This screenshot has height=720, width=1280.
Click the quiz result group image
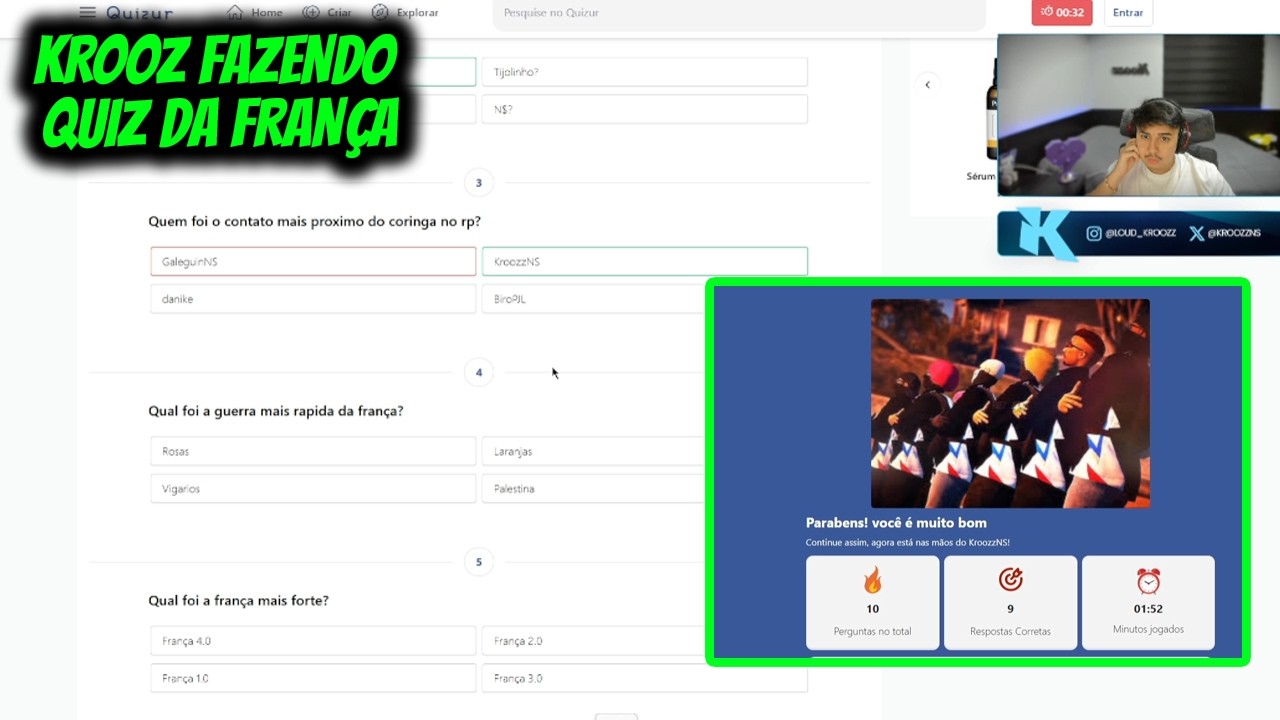tap(1010, 404)
